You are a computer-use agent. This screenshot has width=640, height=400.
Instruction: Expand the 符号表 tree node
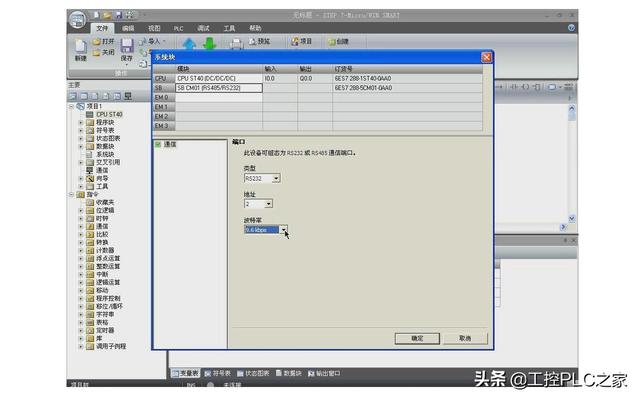[x=81, y=130]
